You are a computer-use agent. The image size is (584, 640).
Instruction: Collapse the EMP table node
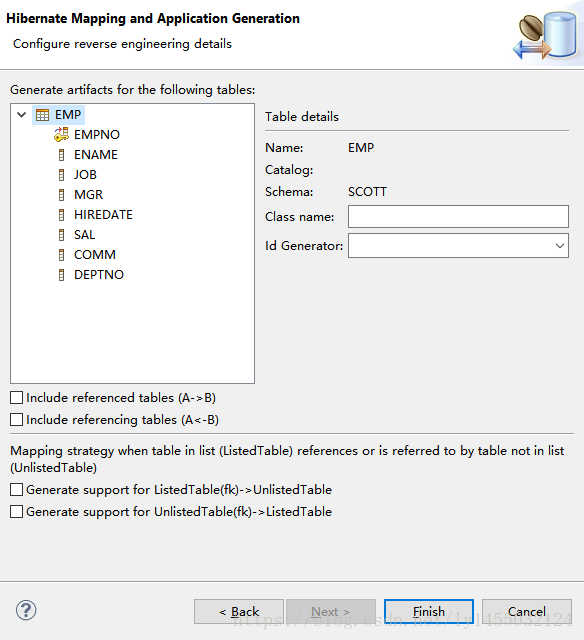(22, 115)
